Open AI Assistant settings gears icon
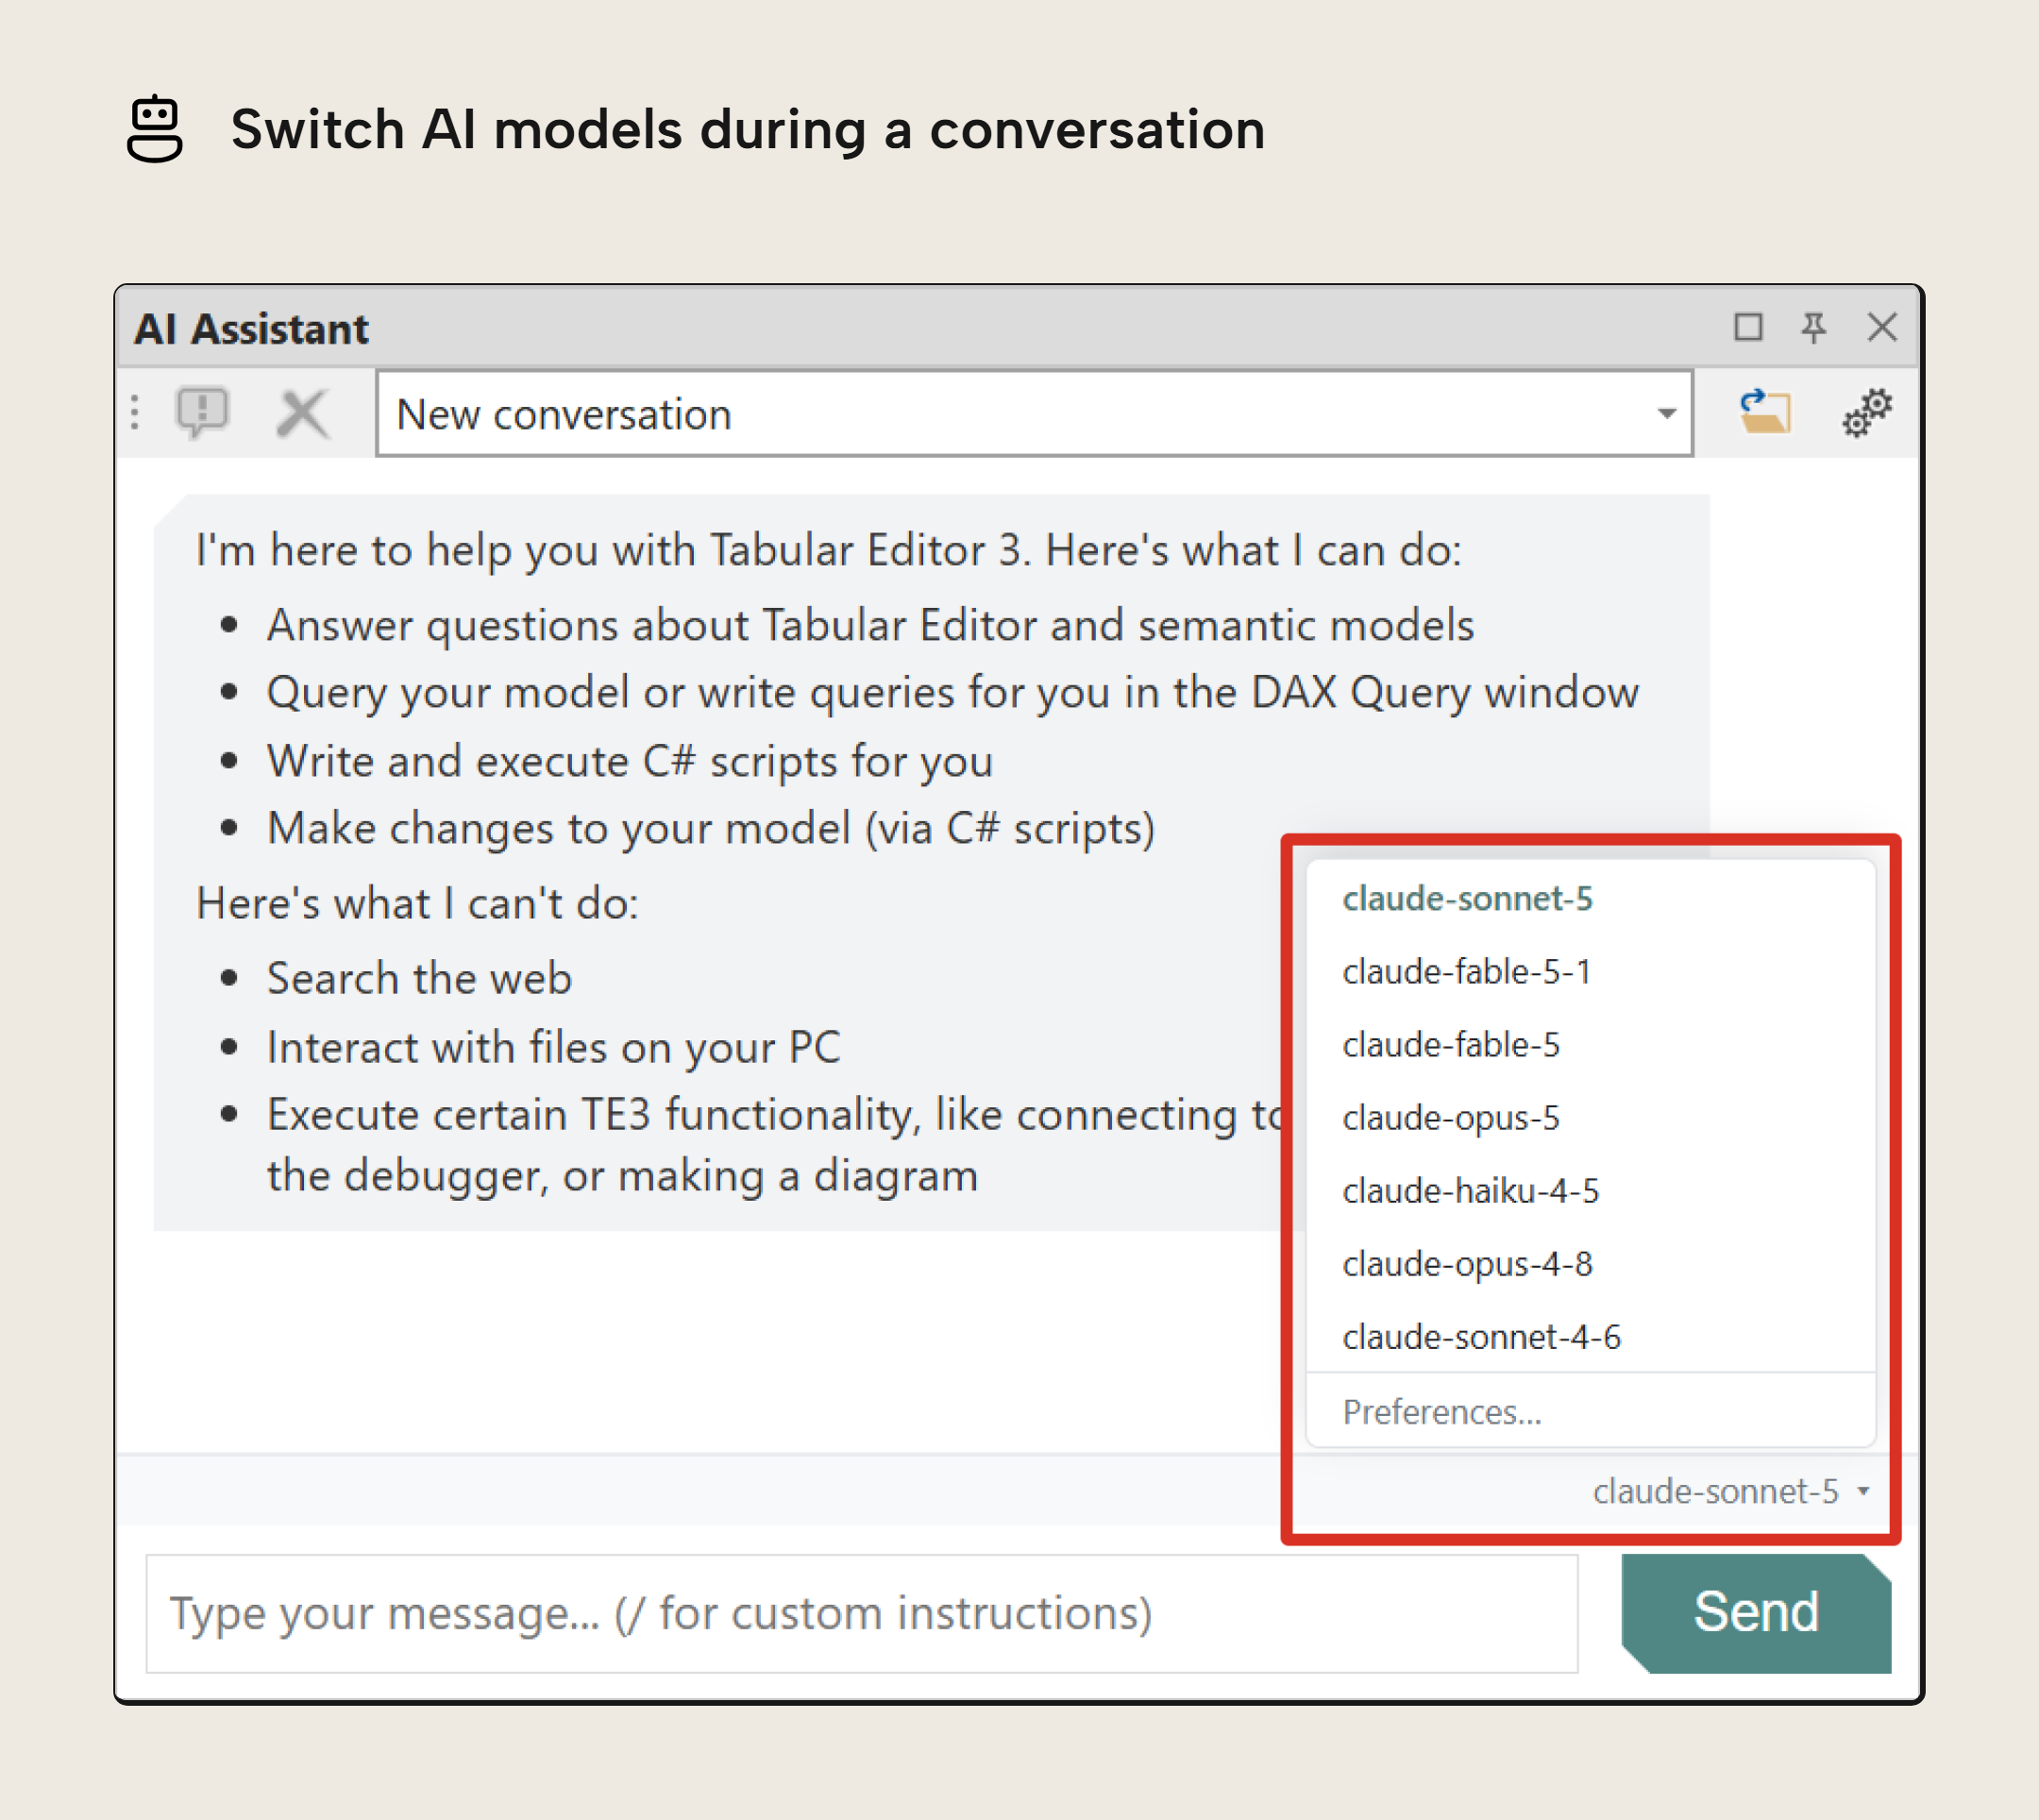 1867,413
